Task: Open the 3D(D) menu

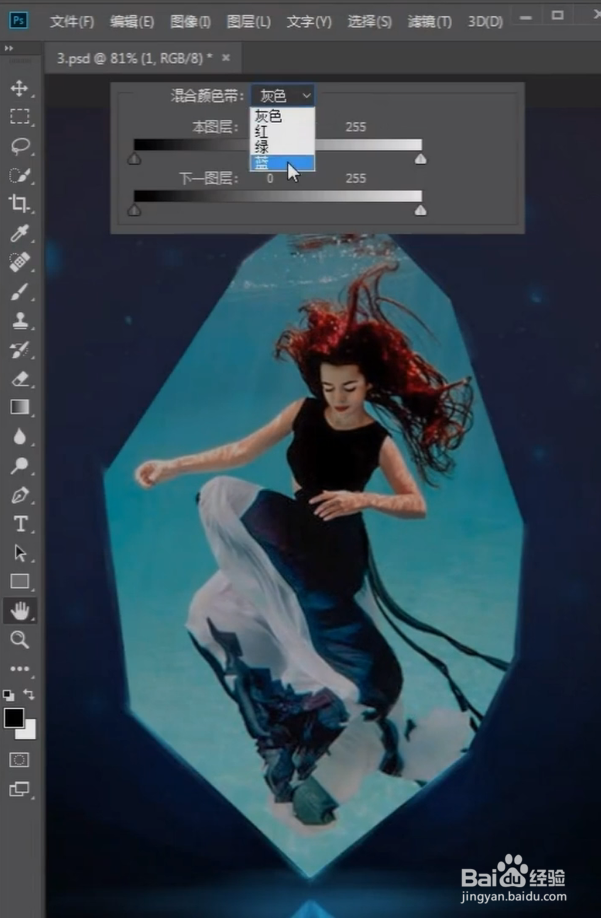Action: point(485,22)
